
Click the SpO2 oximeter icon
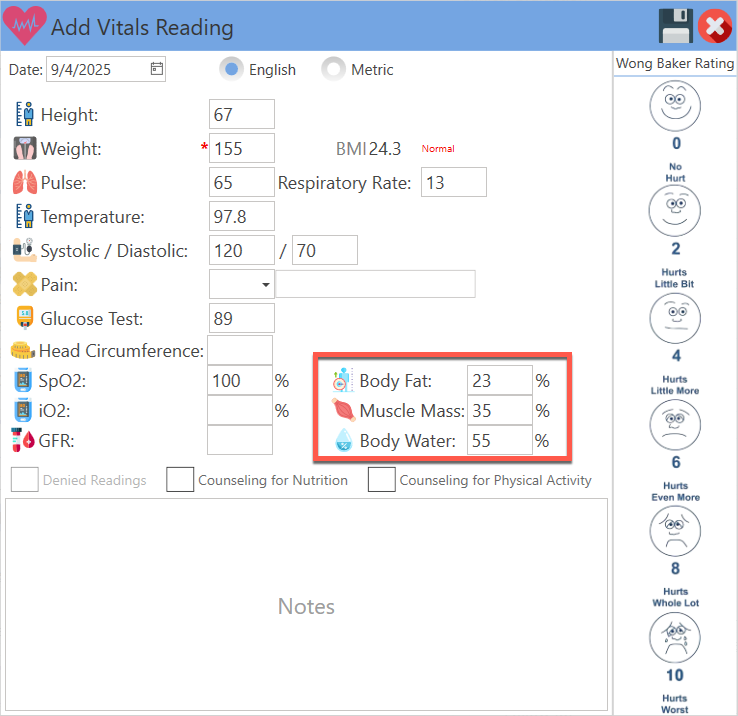click(x=23, y=380)
